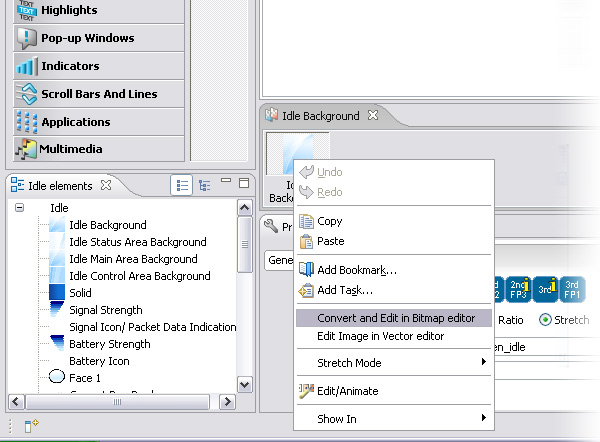Image resolution: width=600 pixels, height=442 pixels.
Task: Close the Idle Background tab
Action: click(x=373, y=116)
